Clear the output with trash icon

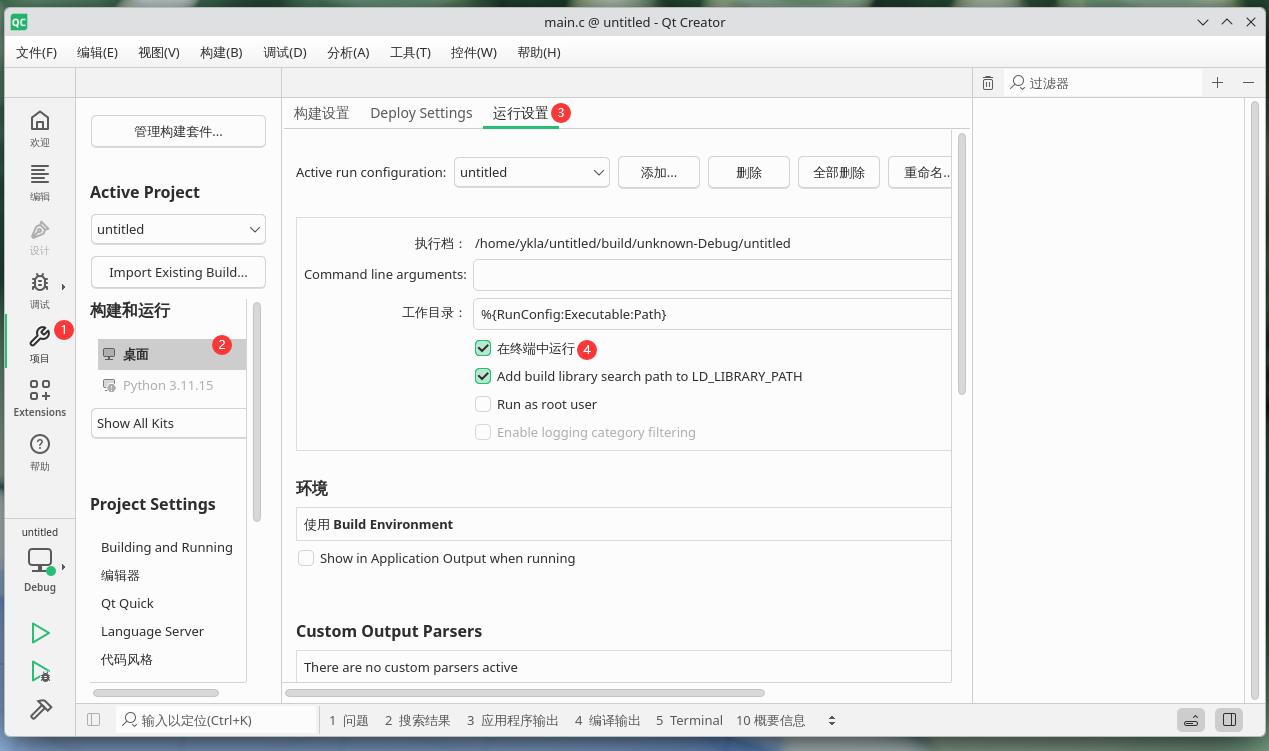pyautogui.click(x=988, y=83)
